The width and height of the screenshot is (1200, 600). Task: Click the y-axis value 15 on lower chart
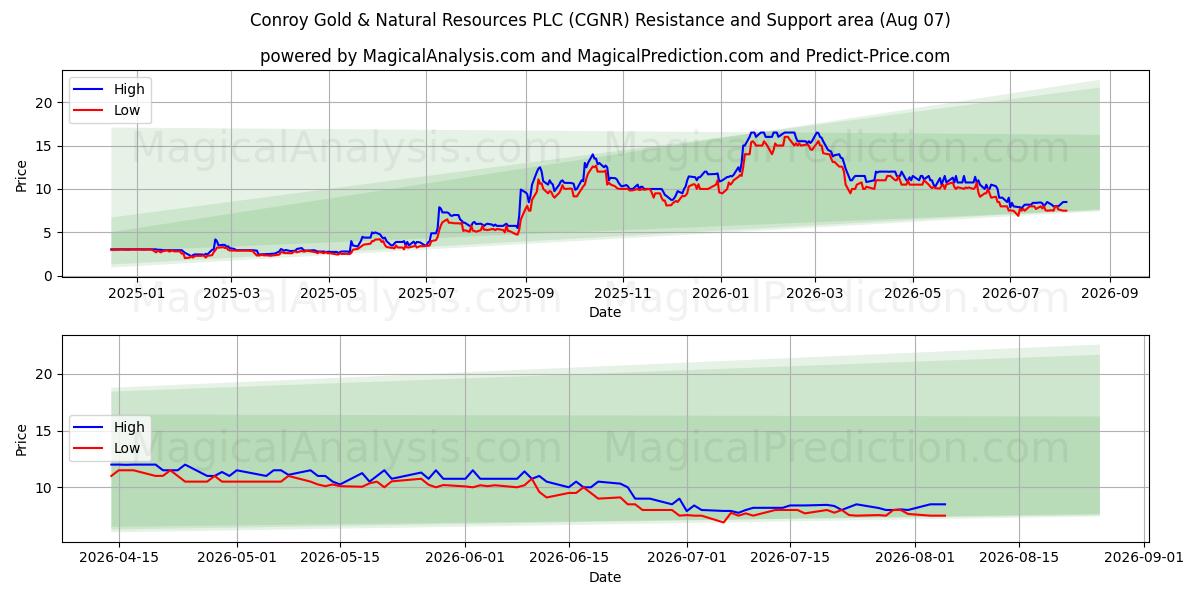43,431
